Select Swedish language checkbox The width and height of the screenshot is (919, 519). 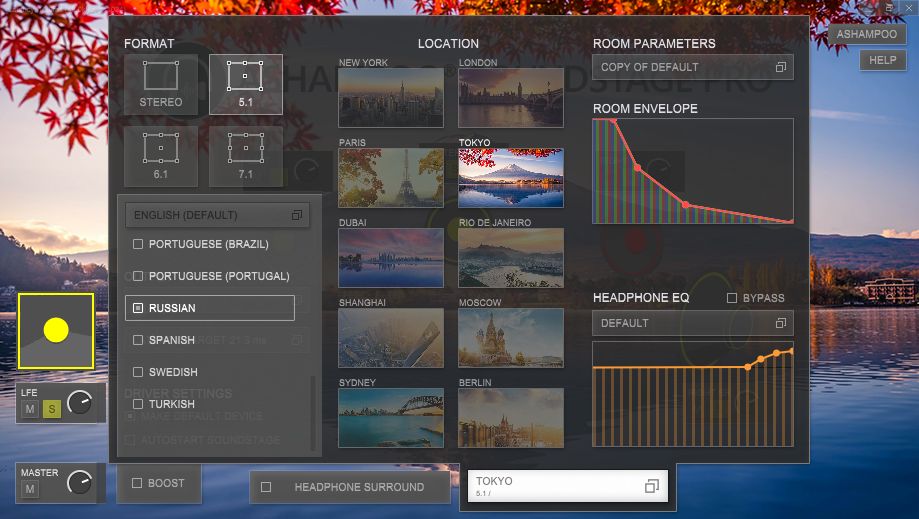[138, 372]
